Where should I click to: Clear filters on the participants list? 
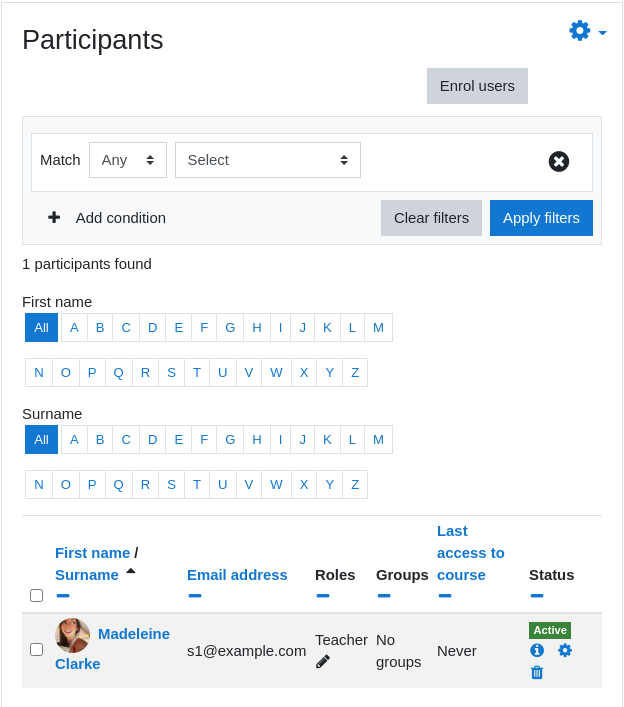coord(431,218)
